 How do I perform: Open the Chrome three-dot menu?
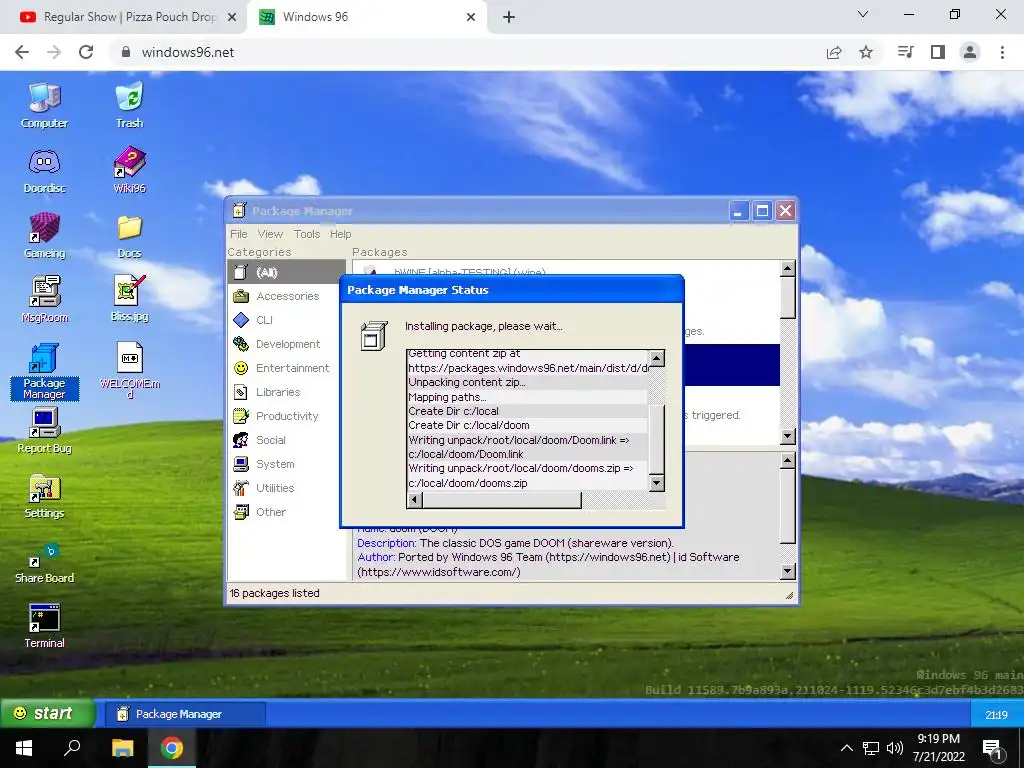tap(1002, 52)
